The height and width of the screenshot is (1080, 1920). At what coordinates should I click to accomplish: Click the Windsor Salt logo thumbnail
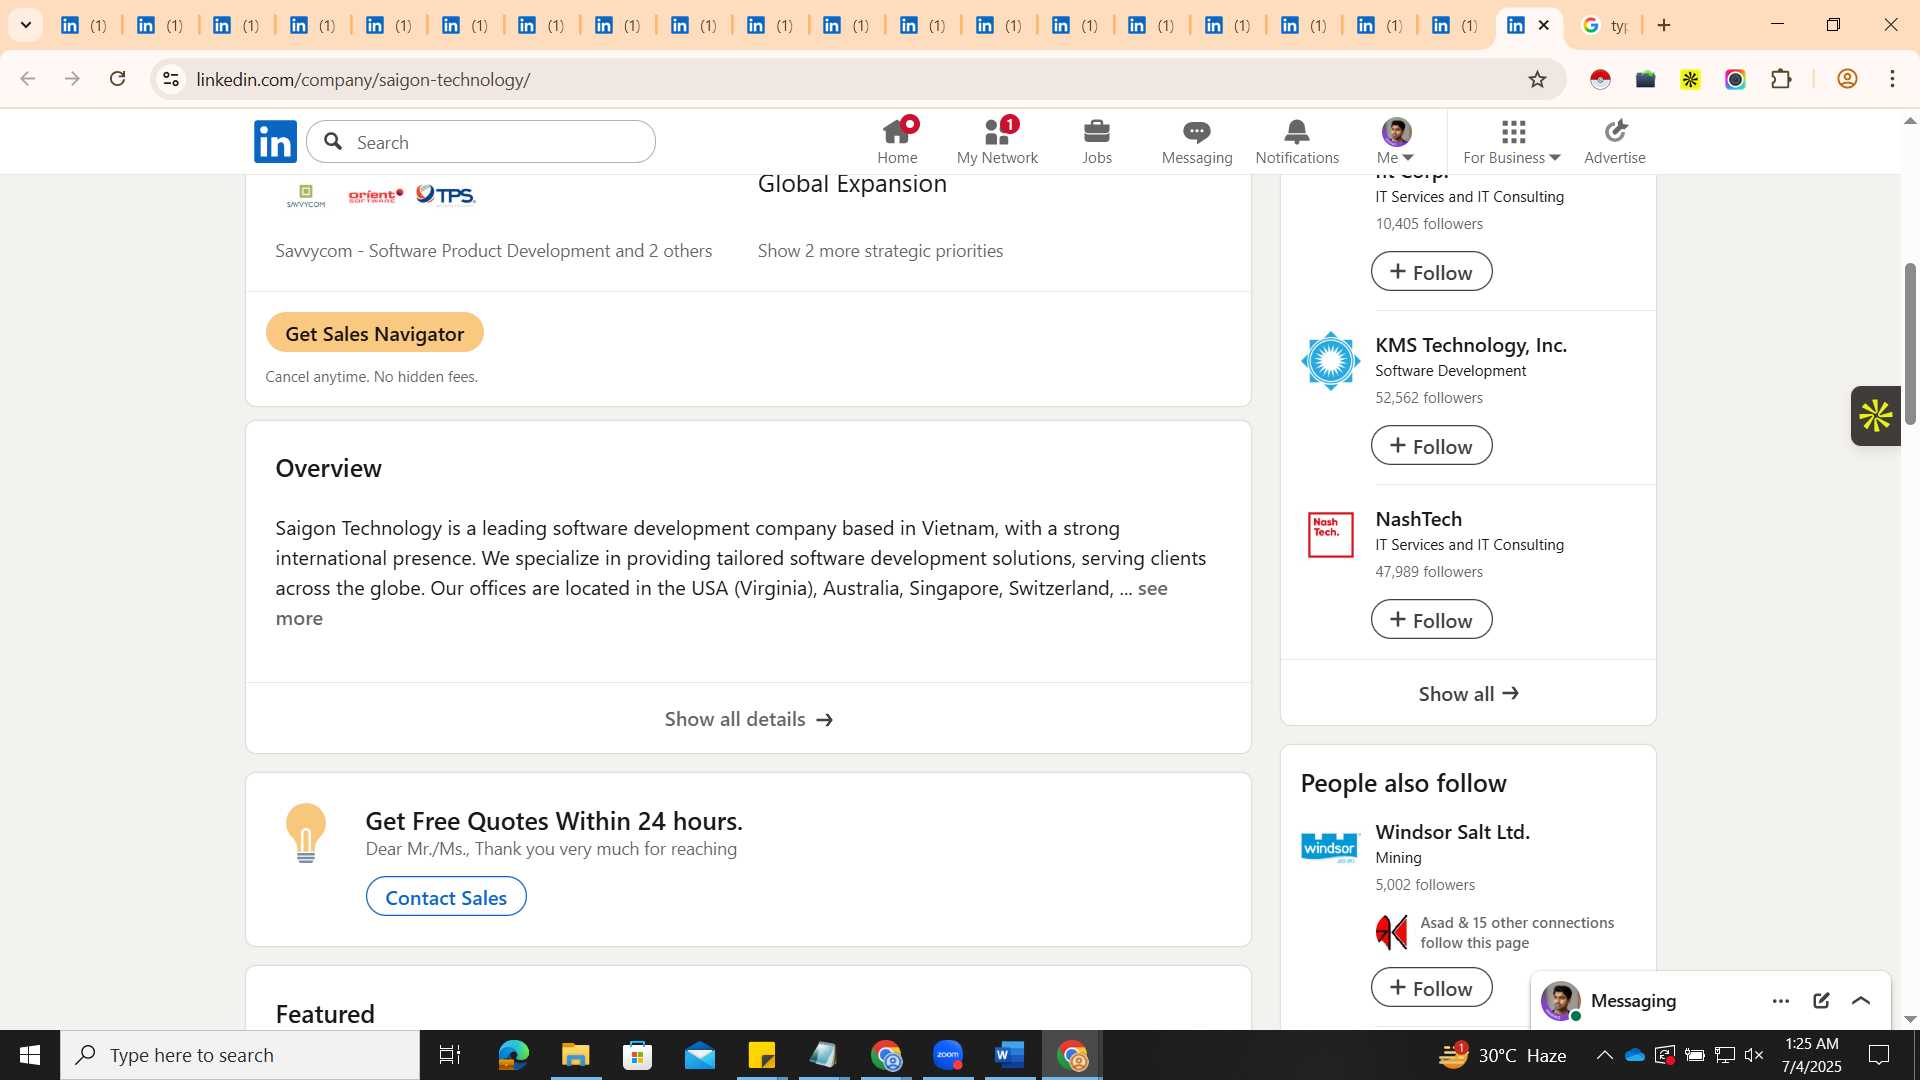[x=1330, y=848]
